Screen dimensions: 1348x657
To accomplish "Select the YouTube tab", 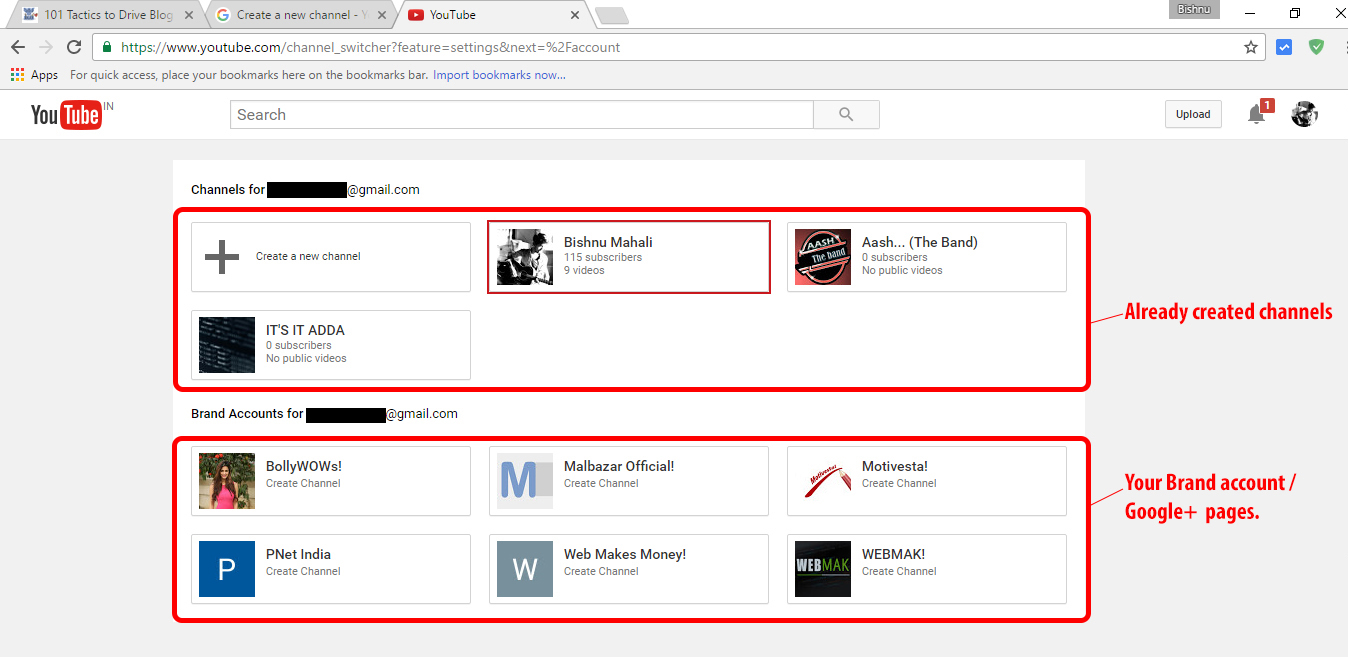I will tap(493, 15).
